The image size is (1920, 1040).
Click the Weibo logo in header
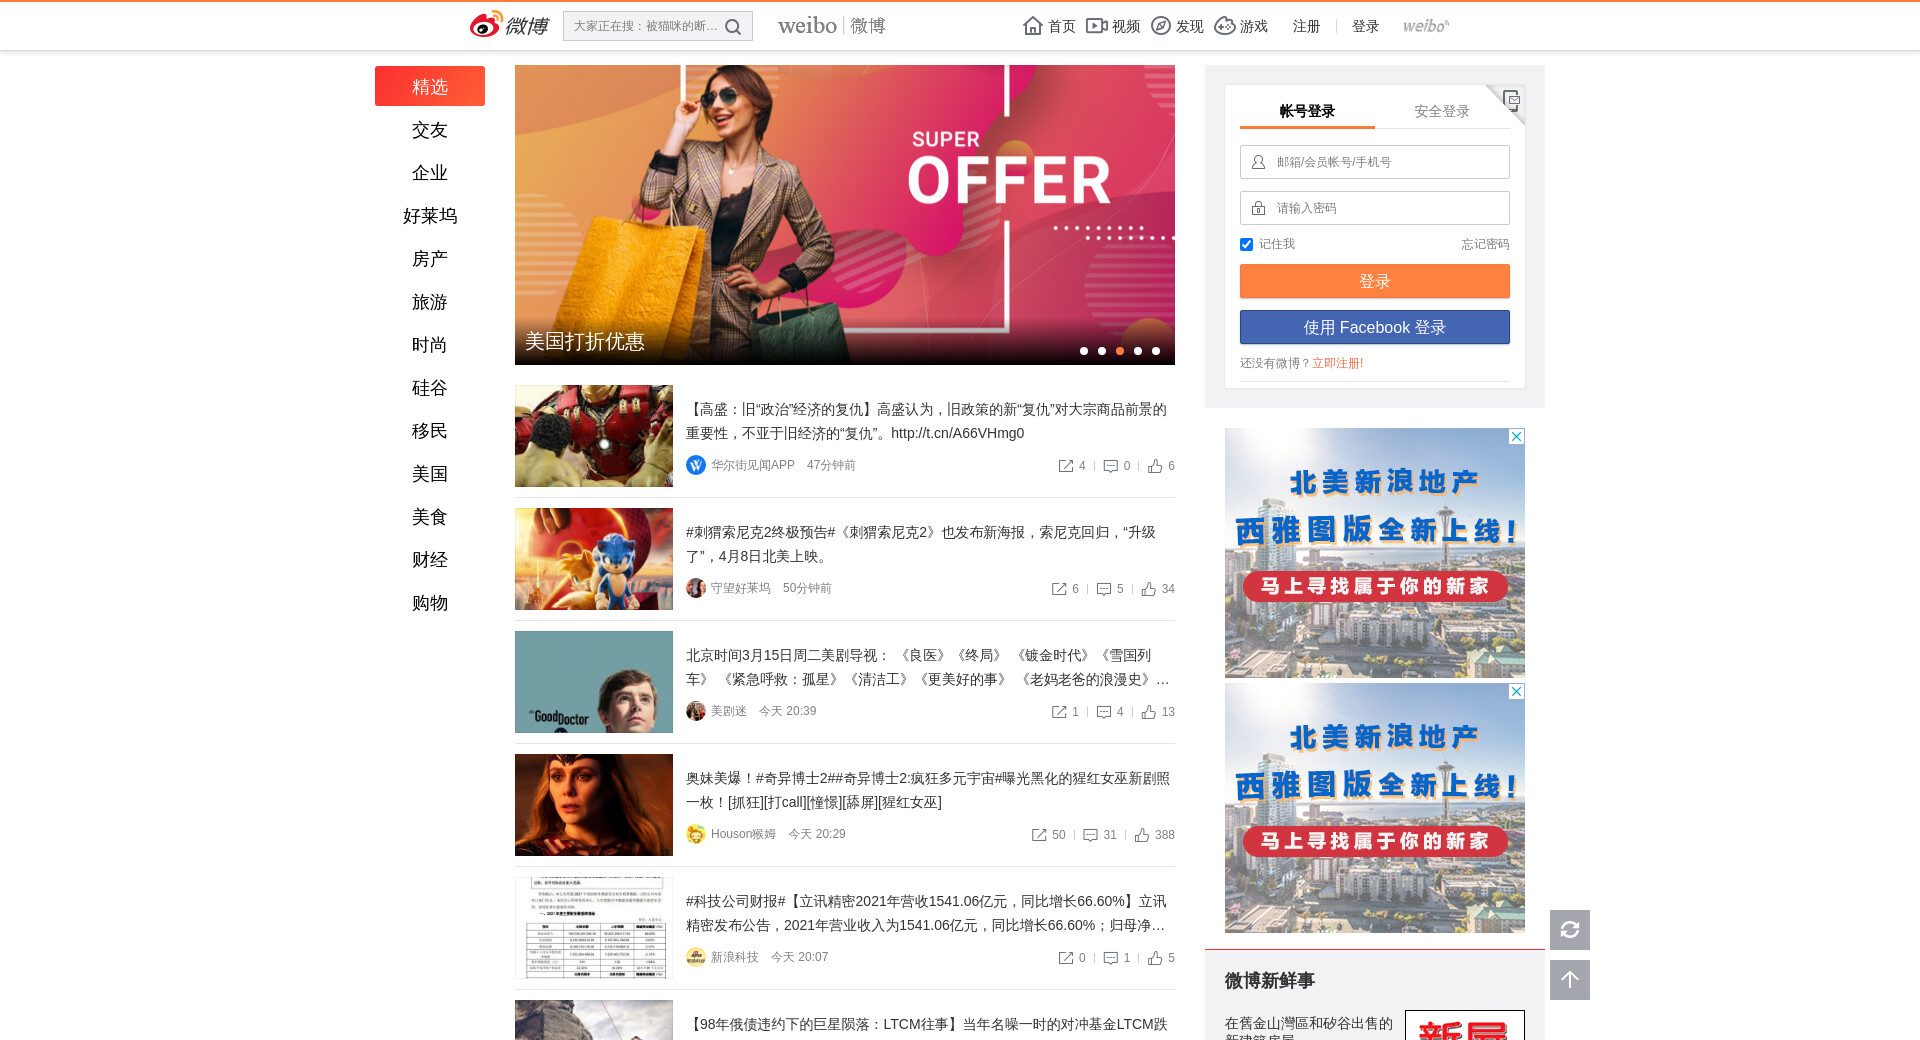tap(509, 25)
